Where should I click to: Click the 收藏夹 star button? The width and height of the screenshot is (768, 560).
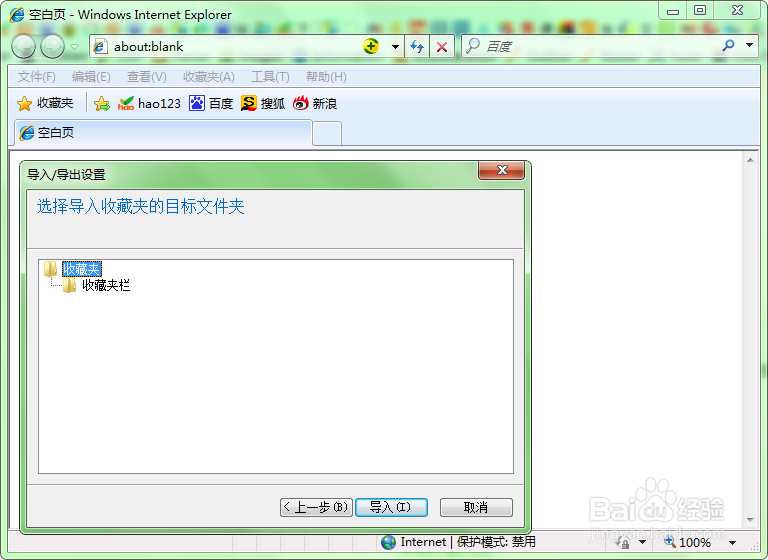point(45,103)
